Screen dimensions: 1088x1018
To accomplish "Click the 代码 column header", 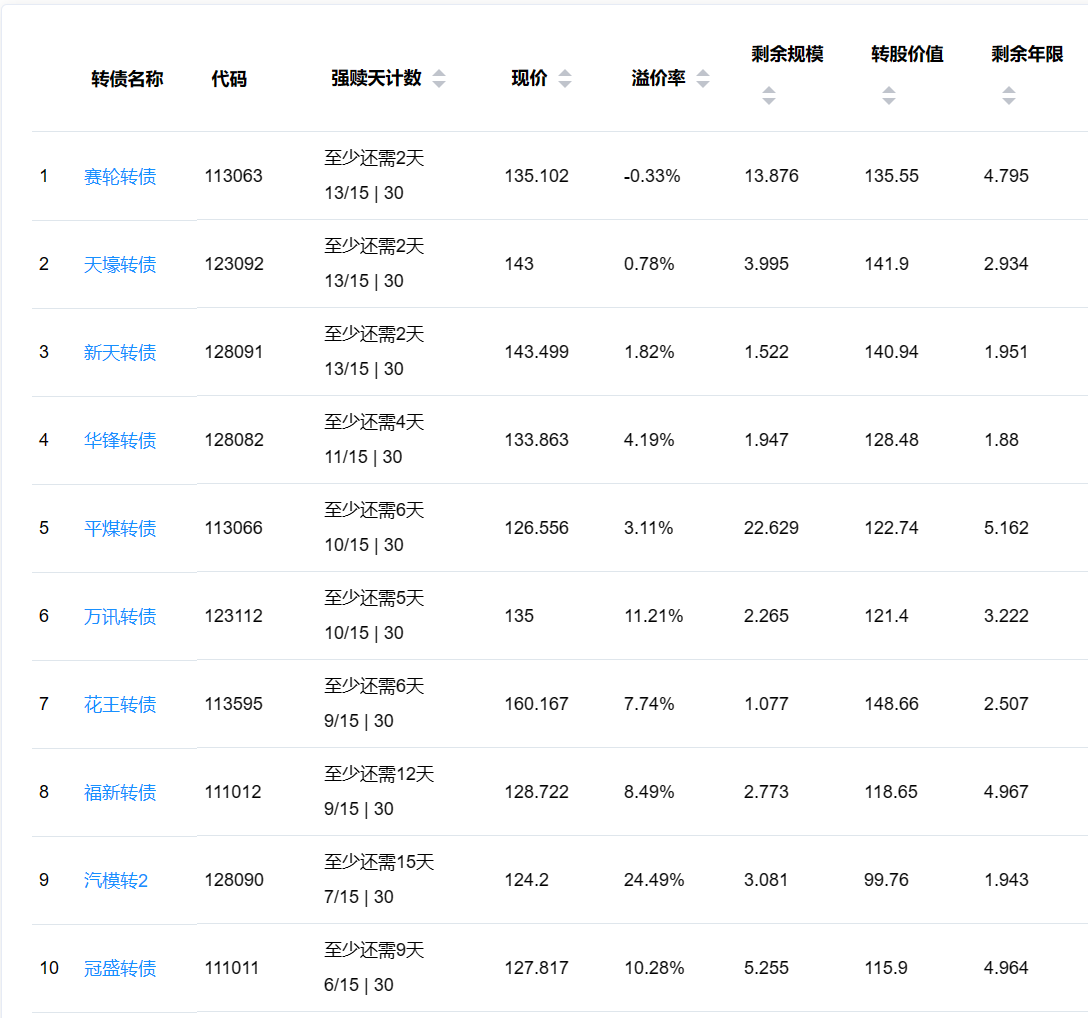I will tap(229, 79).
